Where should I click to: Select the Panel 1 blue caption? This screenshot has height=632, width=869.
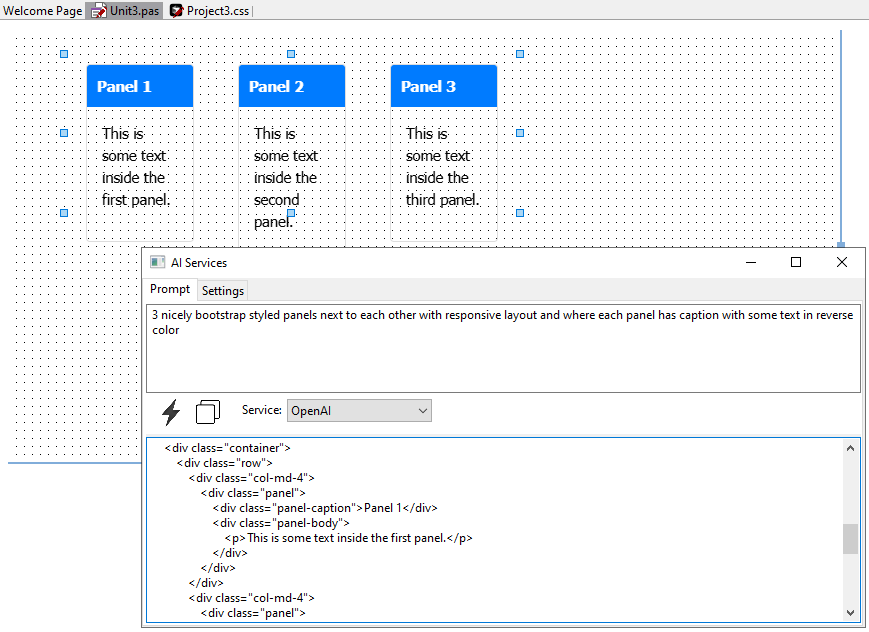coord(140,86)
